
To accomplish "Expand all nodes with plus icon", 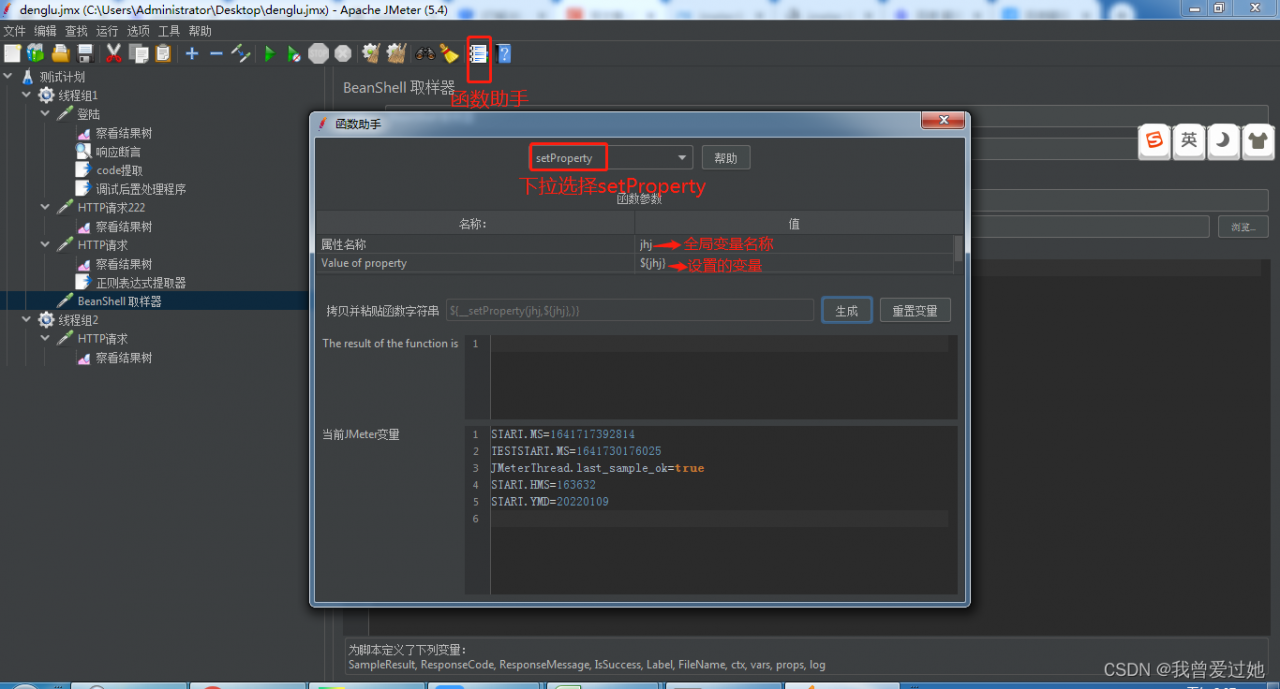I will (x=192, y=54).
